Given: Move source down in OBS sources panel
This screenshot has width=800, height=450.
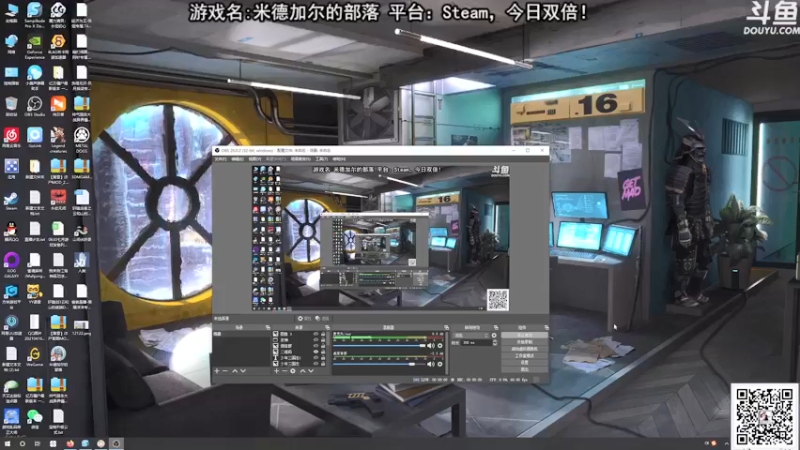Looking at the screenshot, I should 311,371.
